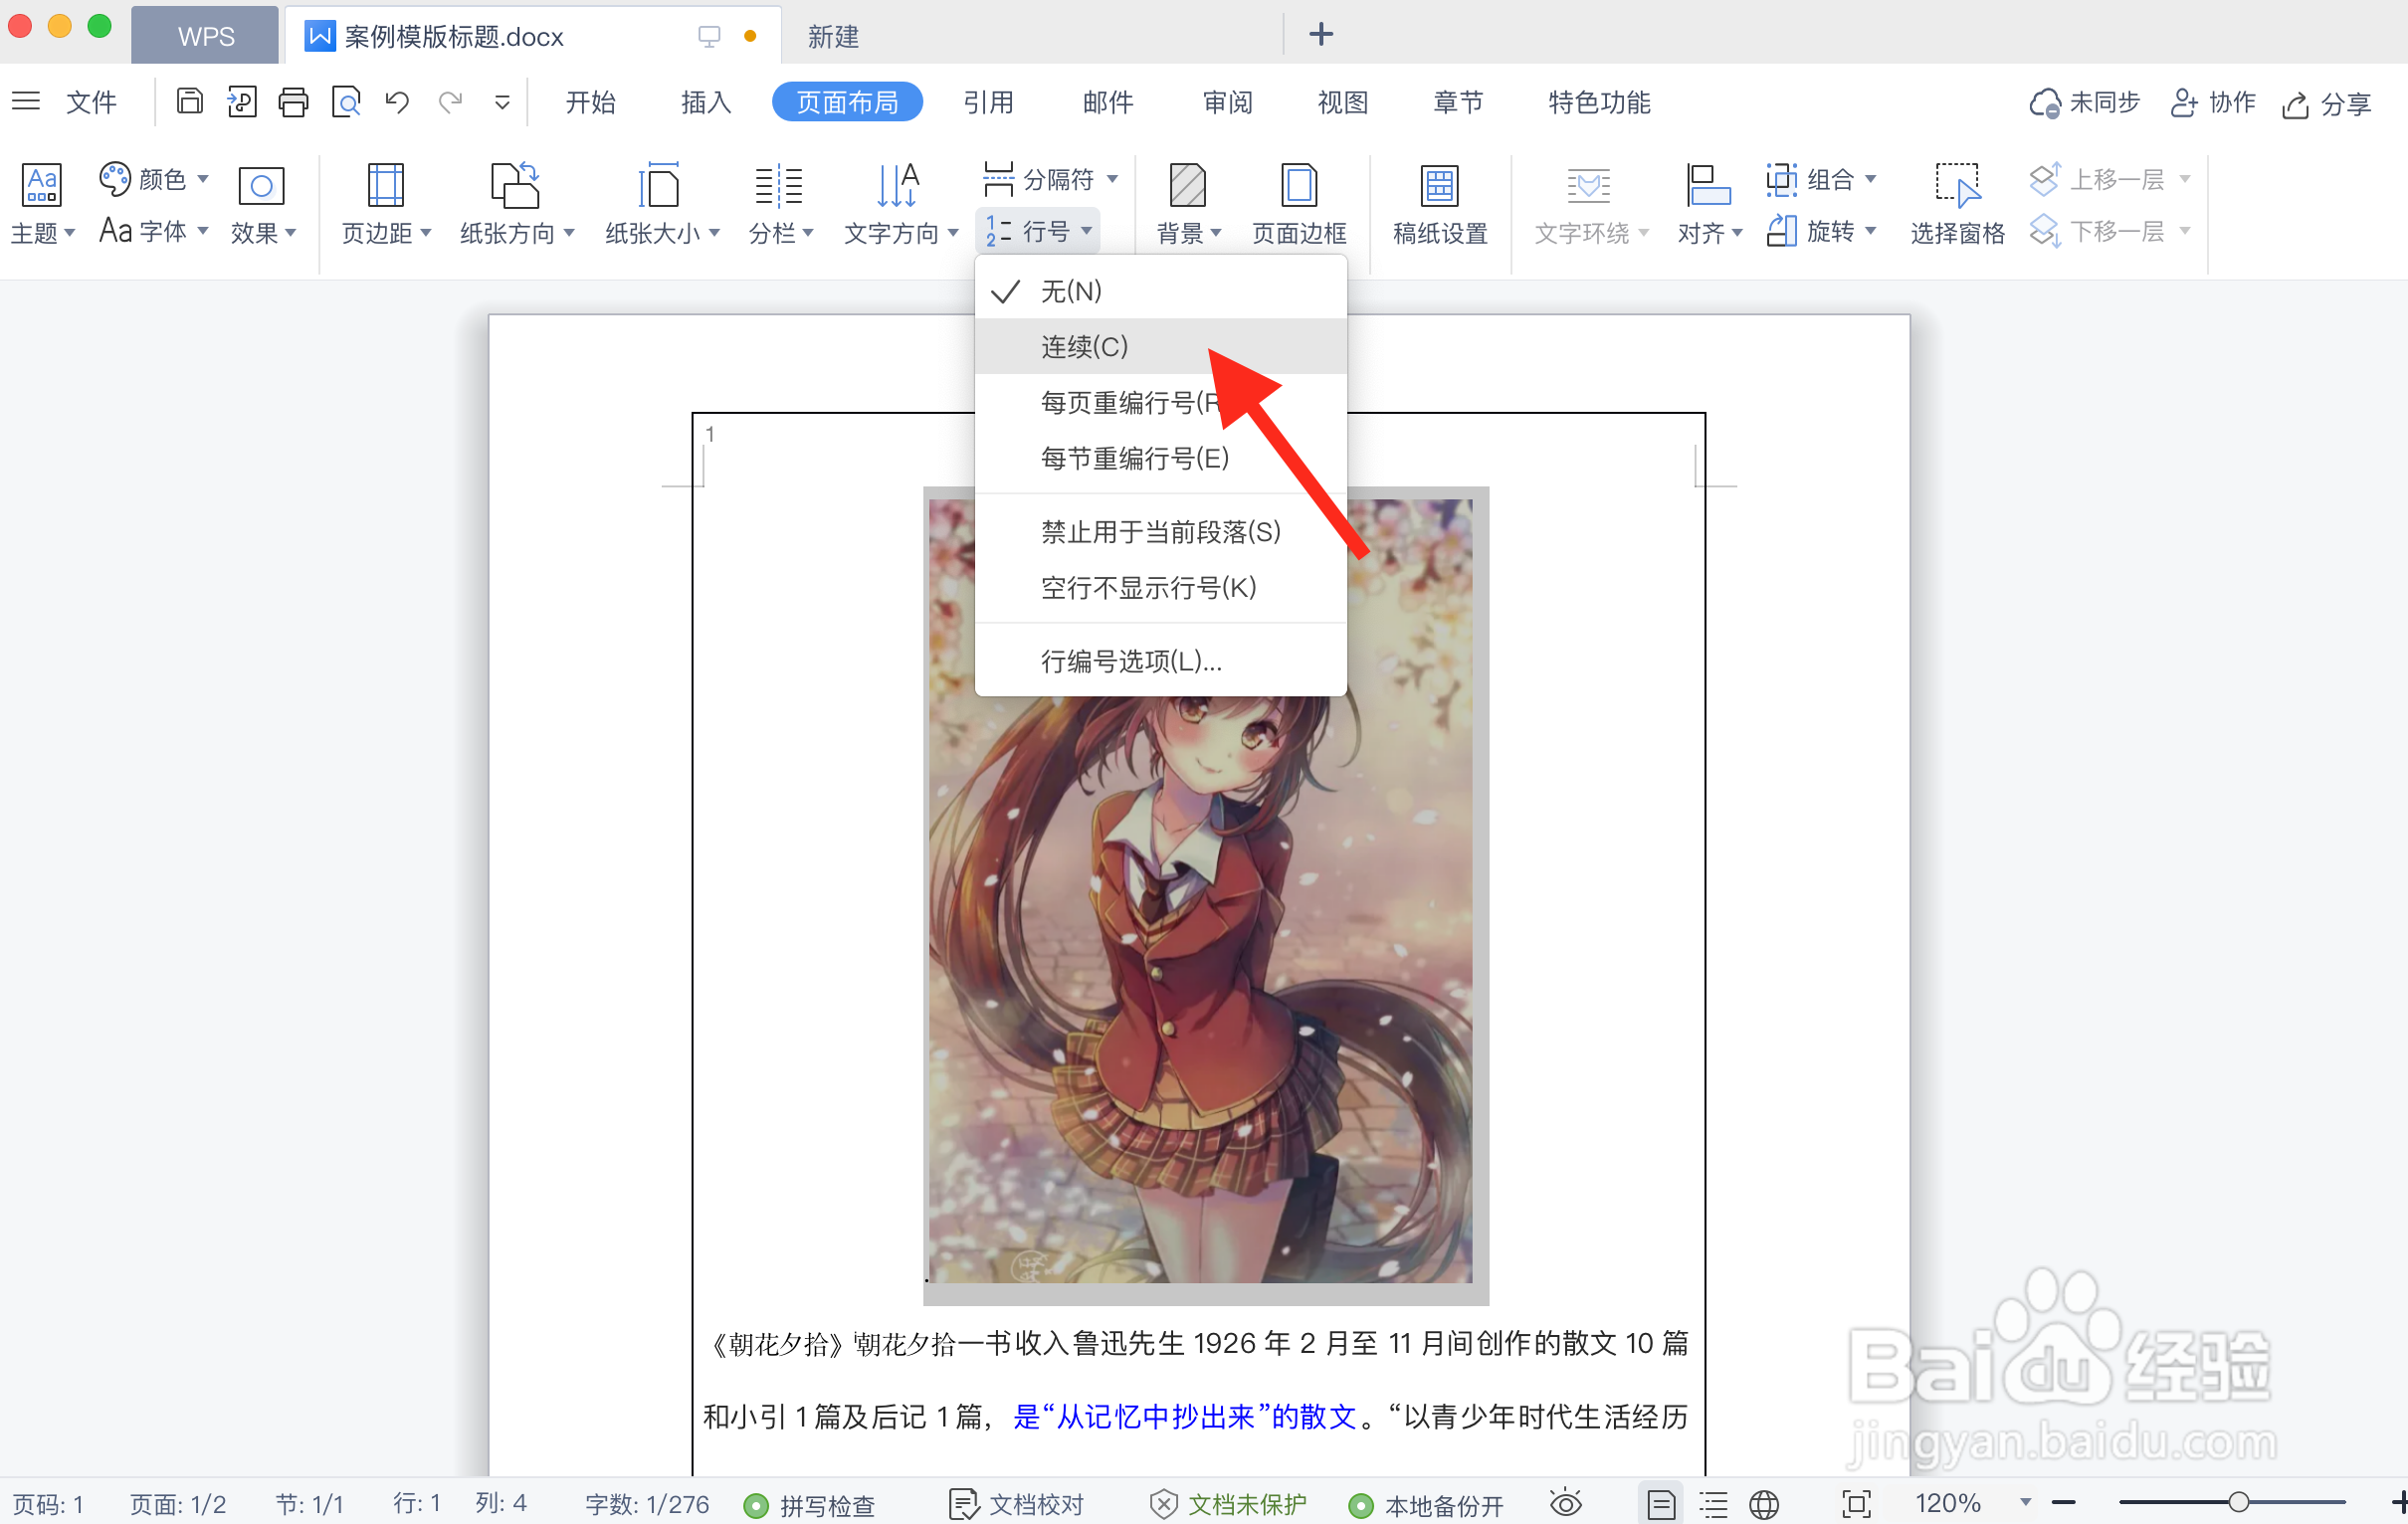Switch to the 审阅 ribbon tab
The width and height of the screenshot is (2408, 1524).
(1226, 101)
